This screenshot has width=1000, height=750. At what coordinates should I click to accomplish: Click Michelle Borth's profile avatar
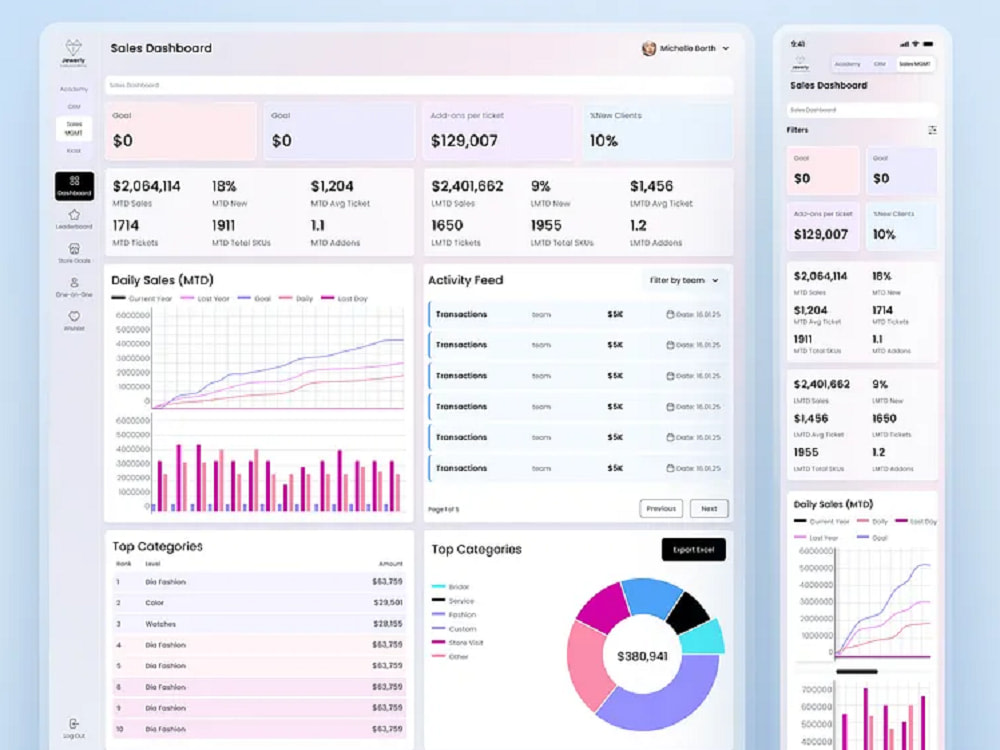(649, 48)
